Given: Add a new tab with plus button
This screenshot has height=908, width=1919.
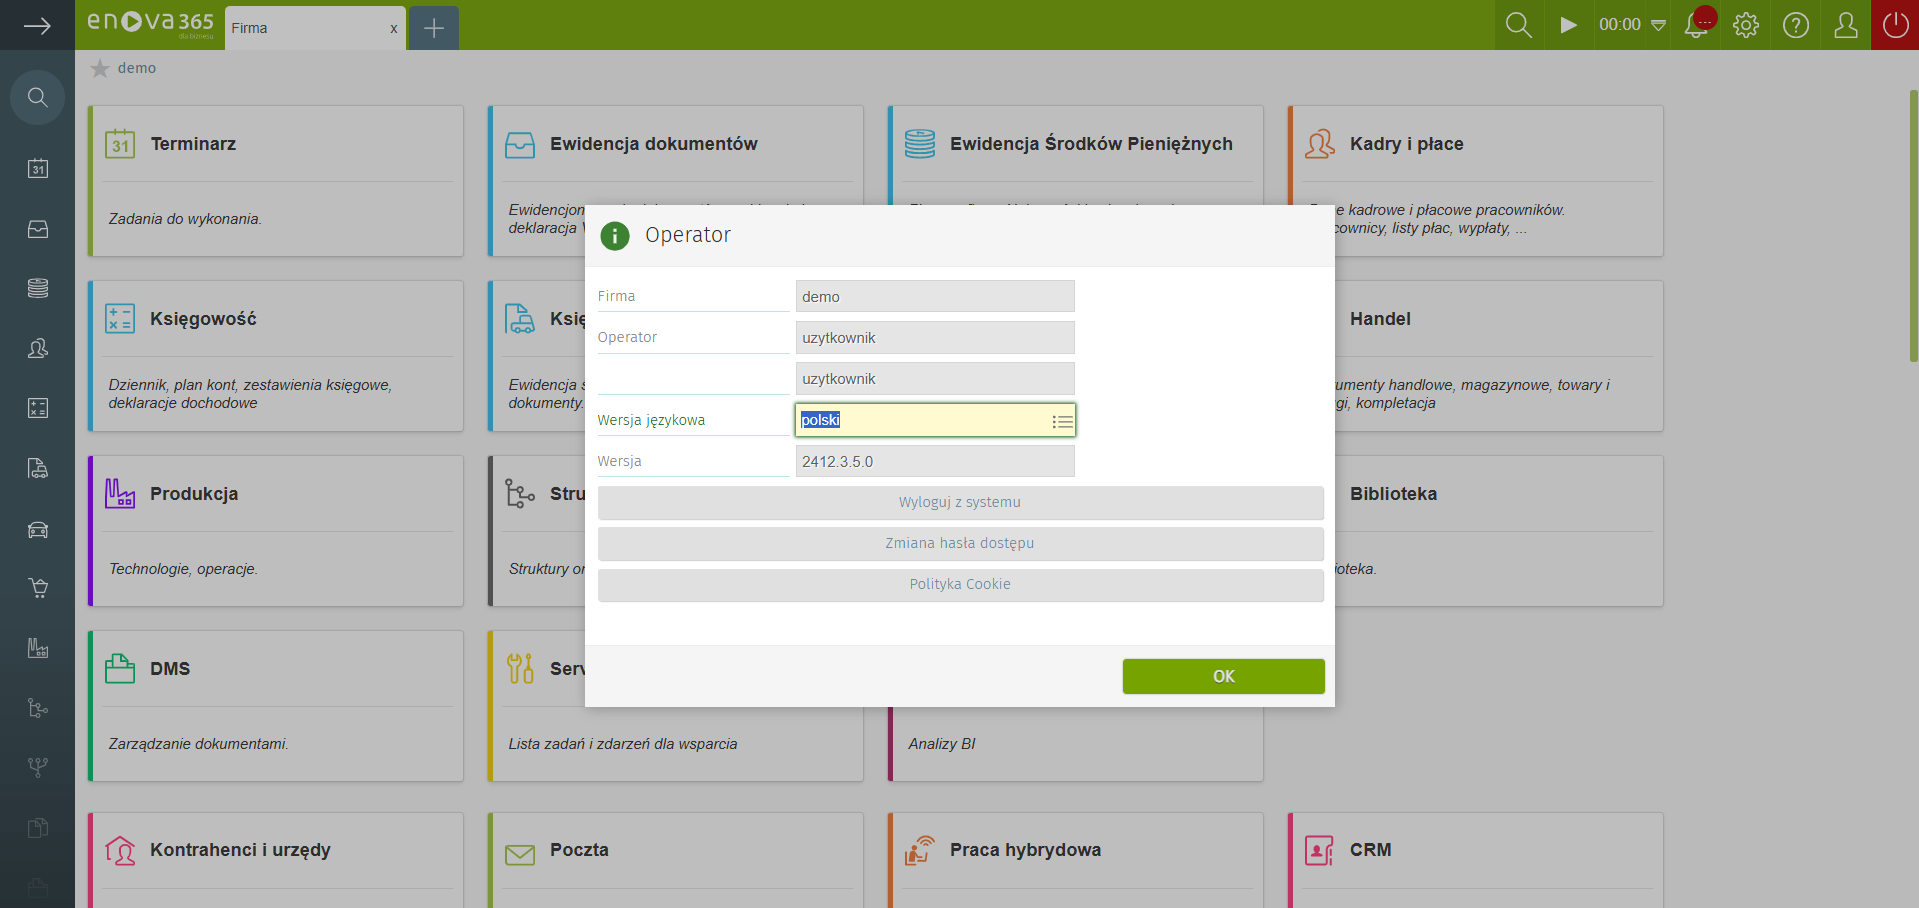Looking at the screenshot, I should click(x=434, y=28).
